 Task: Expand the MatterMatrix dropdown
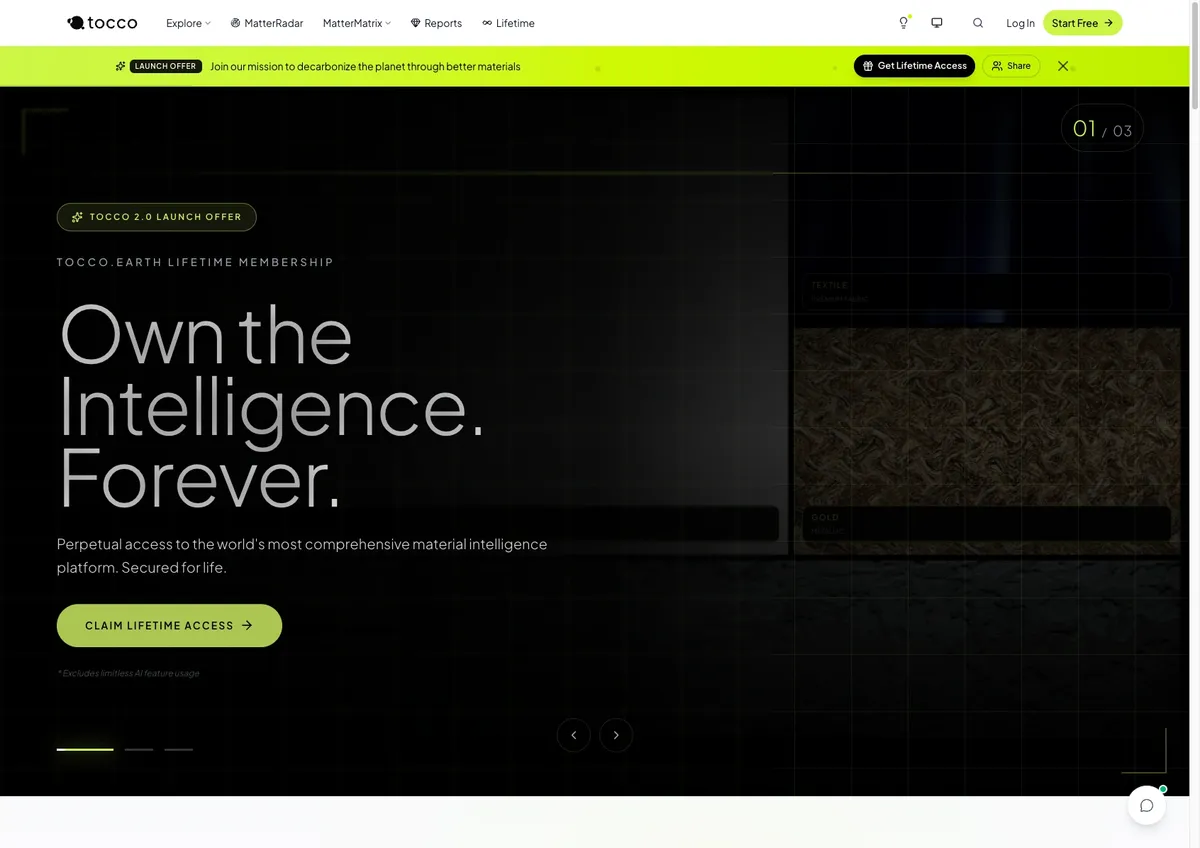[357, 23]
